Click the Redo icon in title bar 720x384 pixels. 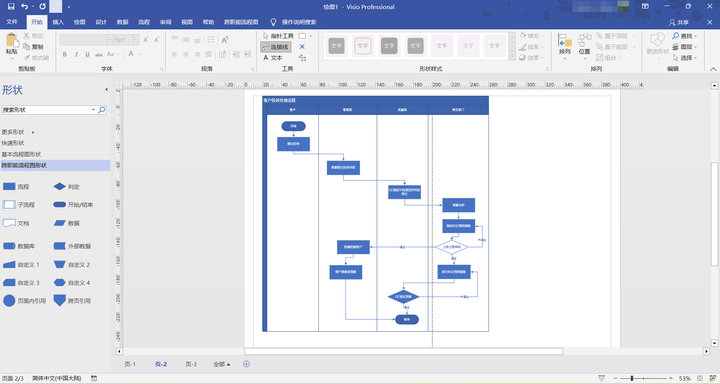42,6
